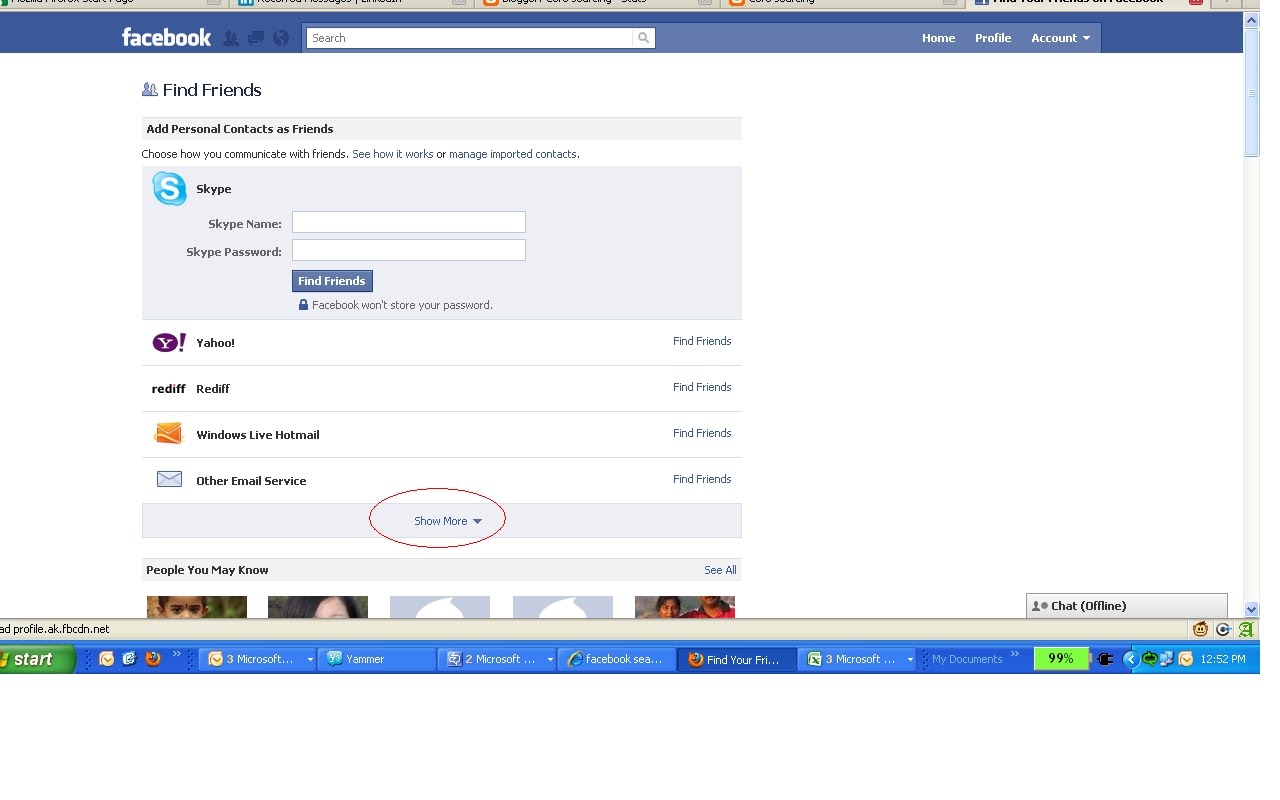
Task: Open messages icon in Facebook header
Action: pos(256,38)
